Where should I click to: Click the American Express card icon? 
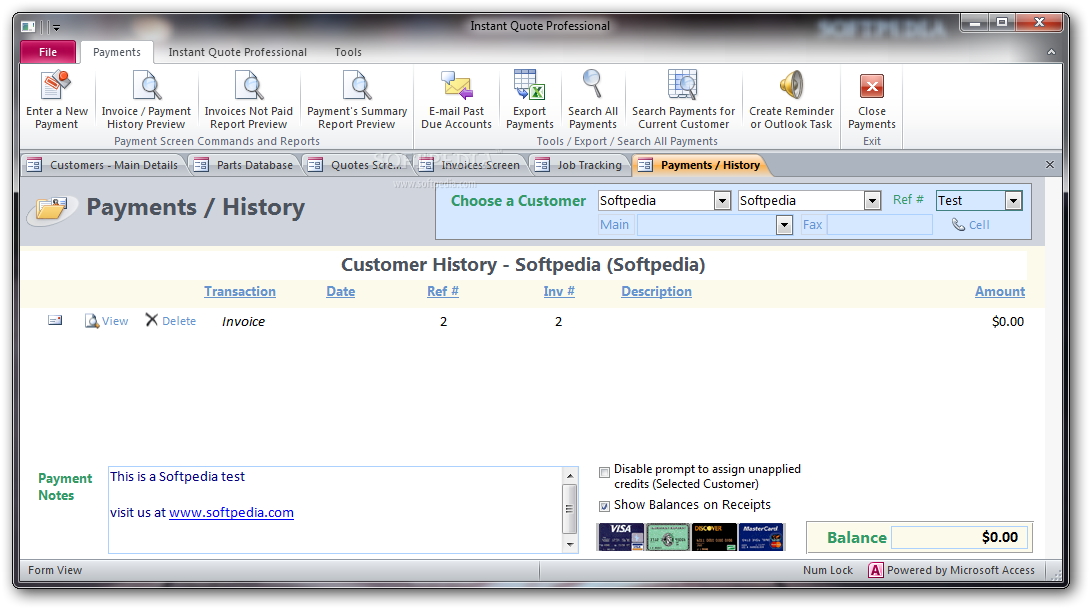[x=667, y=537]
